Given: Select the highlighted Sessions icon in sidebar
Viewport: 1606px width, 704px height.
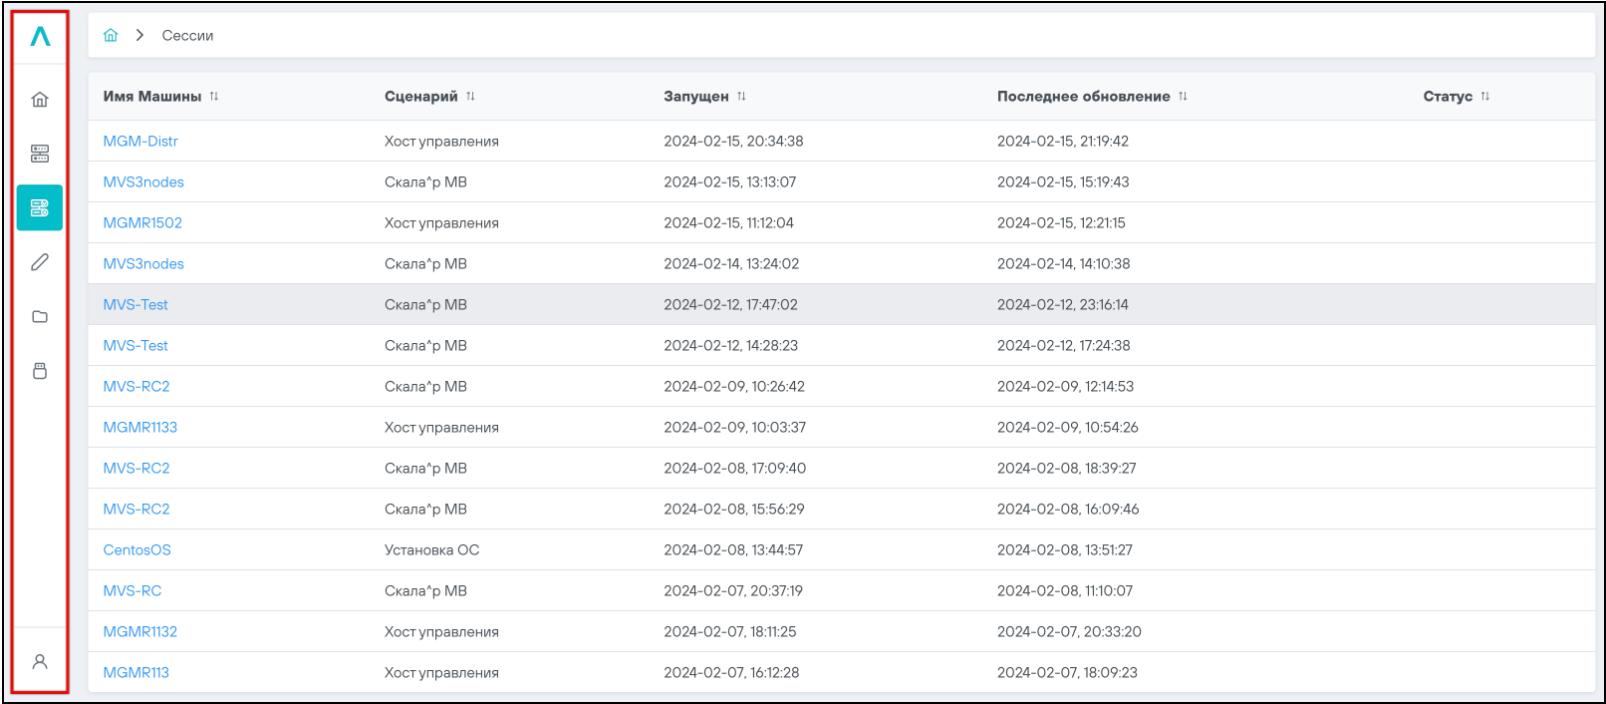Looking at the screenshot, I should coord(40,208).
